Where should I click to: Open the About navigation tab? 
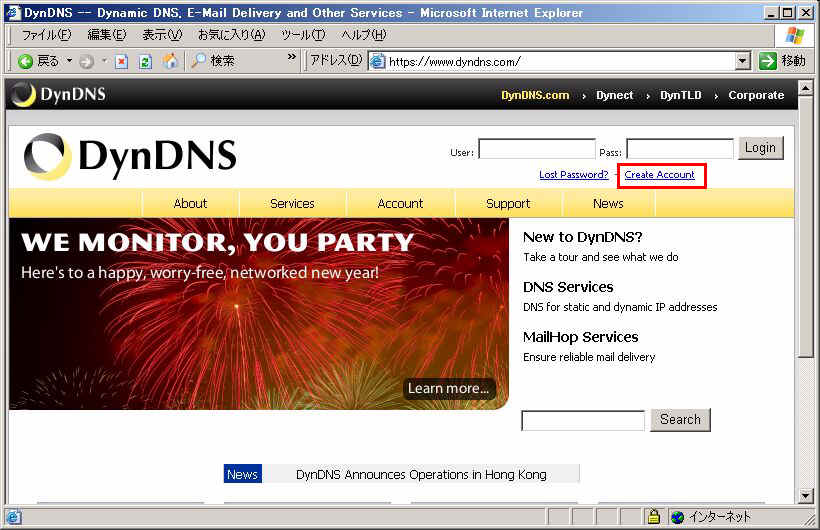pos(190,204)
